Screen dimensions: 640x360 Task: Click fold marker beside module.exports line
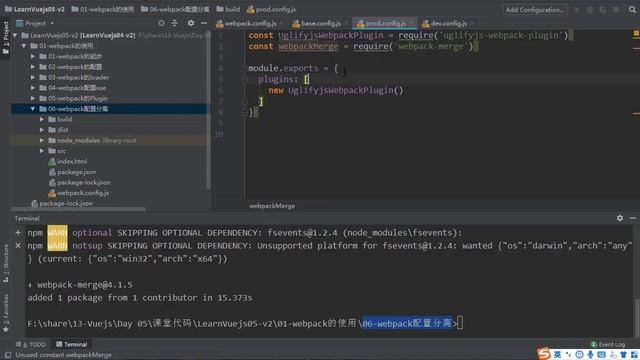[244, 68]
